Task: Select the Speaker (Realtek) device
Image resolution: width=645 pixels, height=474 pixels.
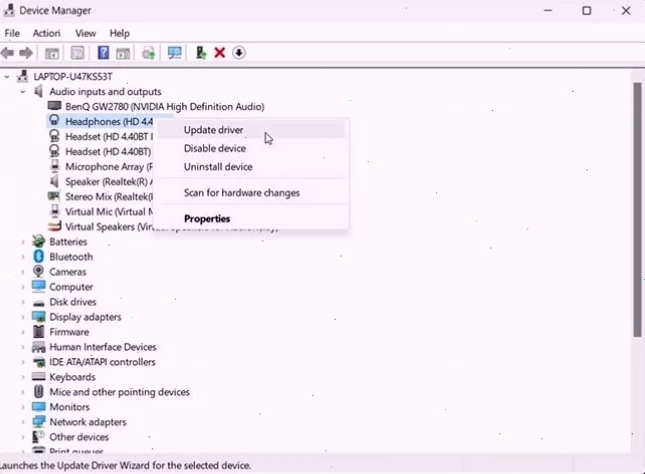Action: point(109,181)
